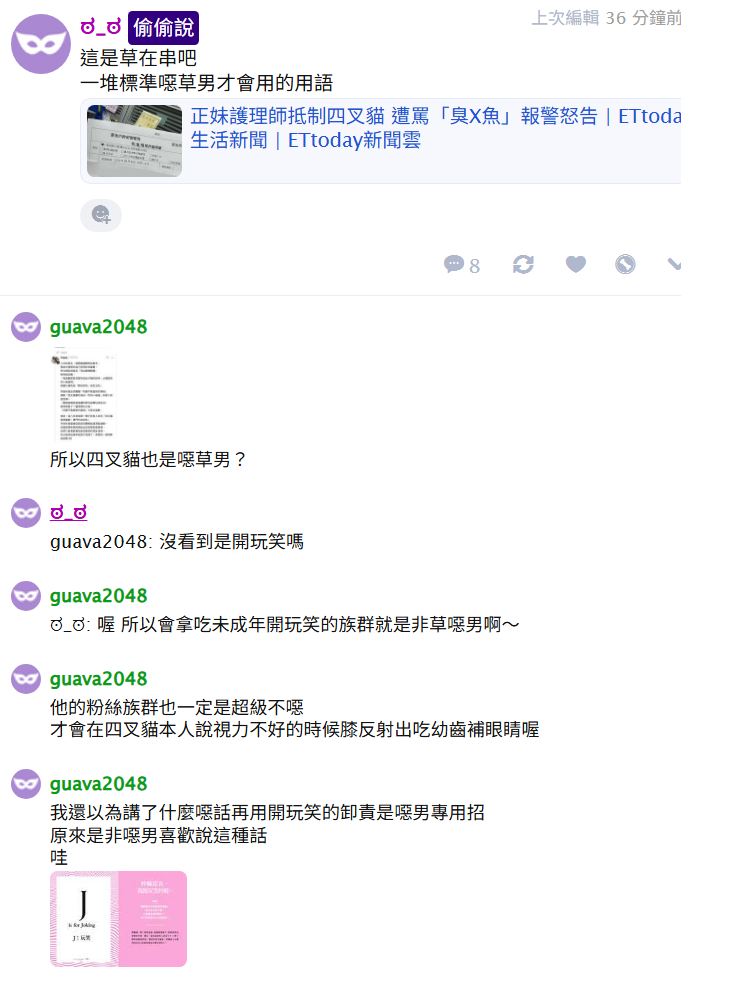Open the replies bubble showing 8 comments
Screen dimensions: 748x996
[x=462, y=264]
